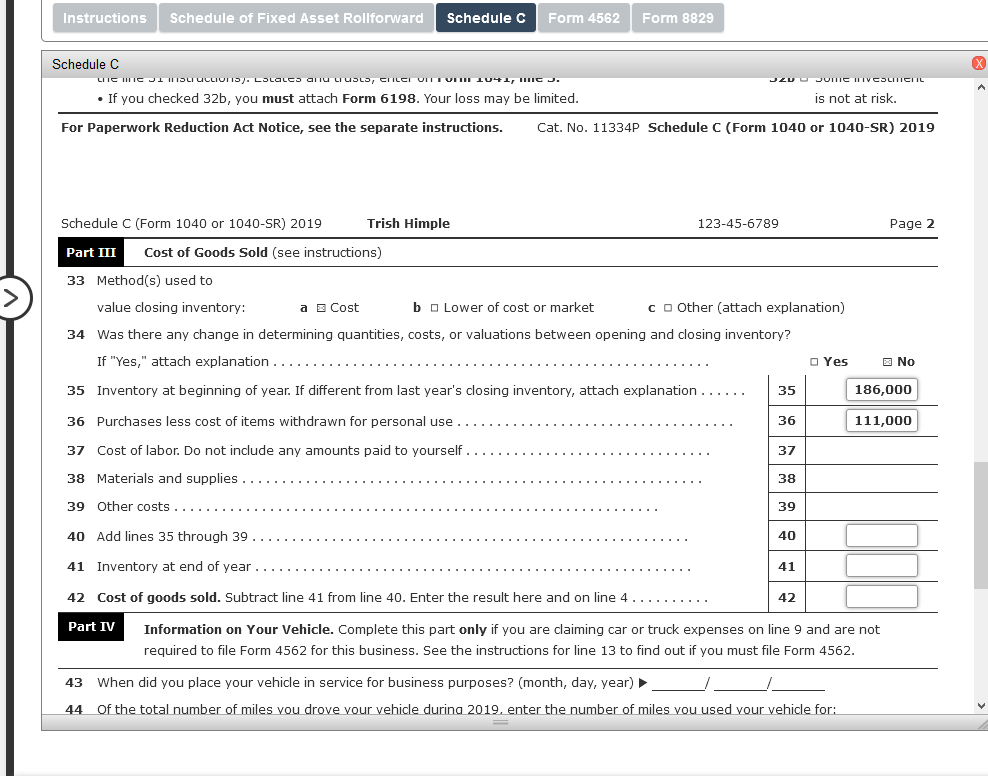
Task: Click the line 36 purchases amount field
Action: coord(881,420)
